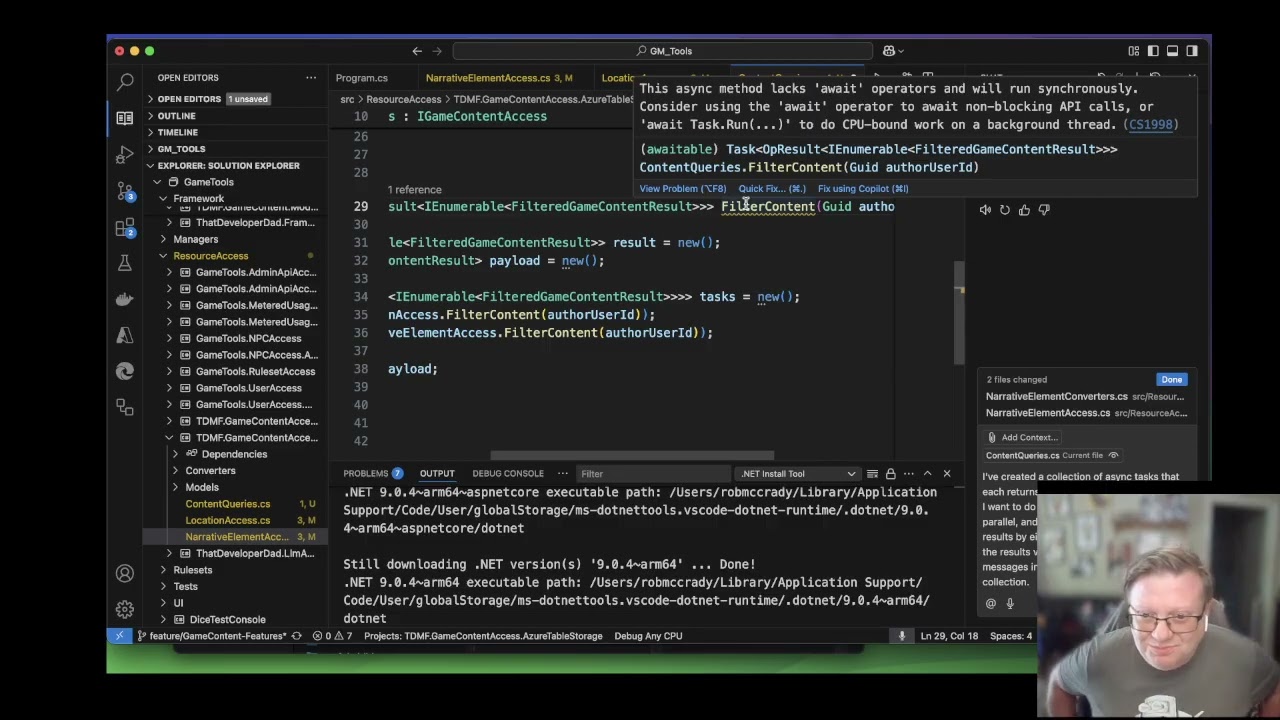Click the editor horizontal scrollbar
The width and height of the screenshot is (1280, 720).
632,456
